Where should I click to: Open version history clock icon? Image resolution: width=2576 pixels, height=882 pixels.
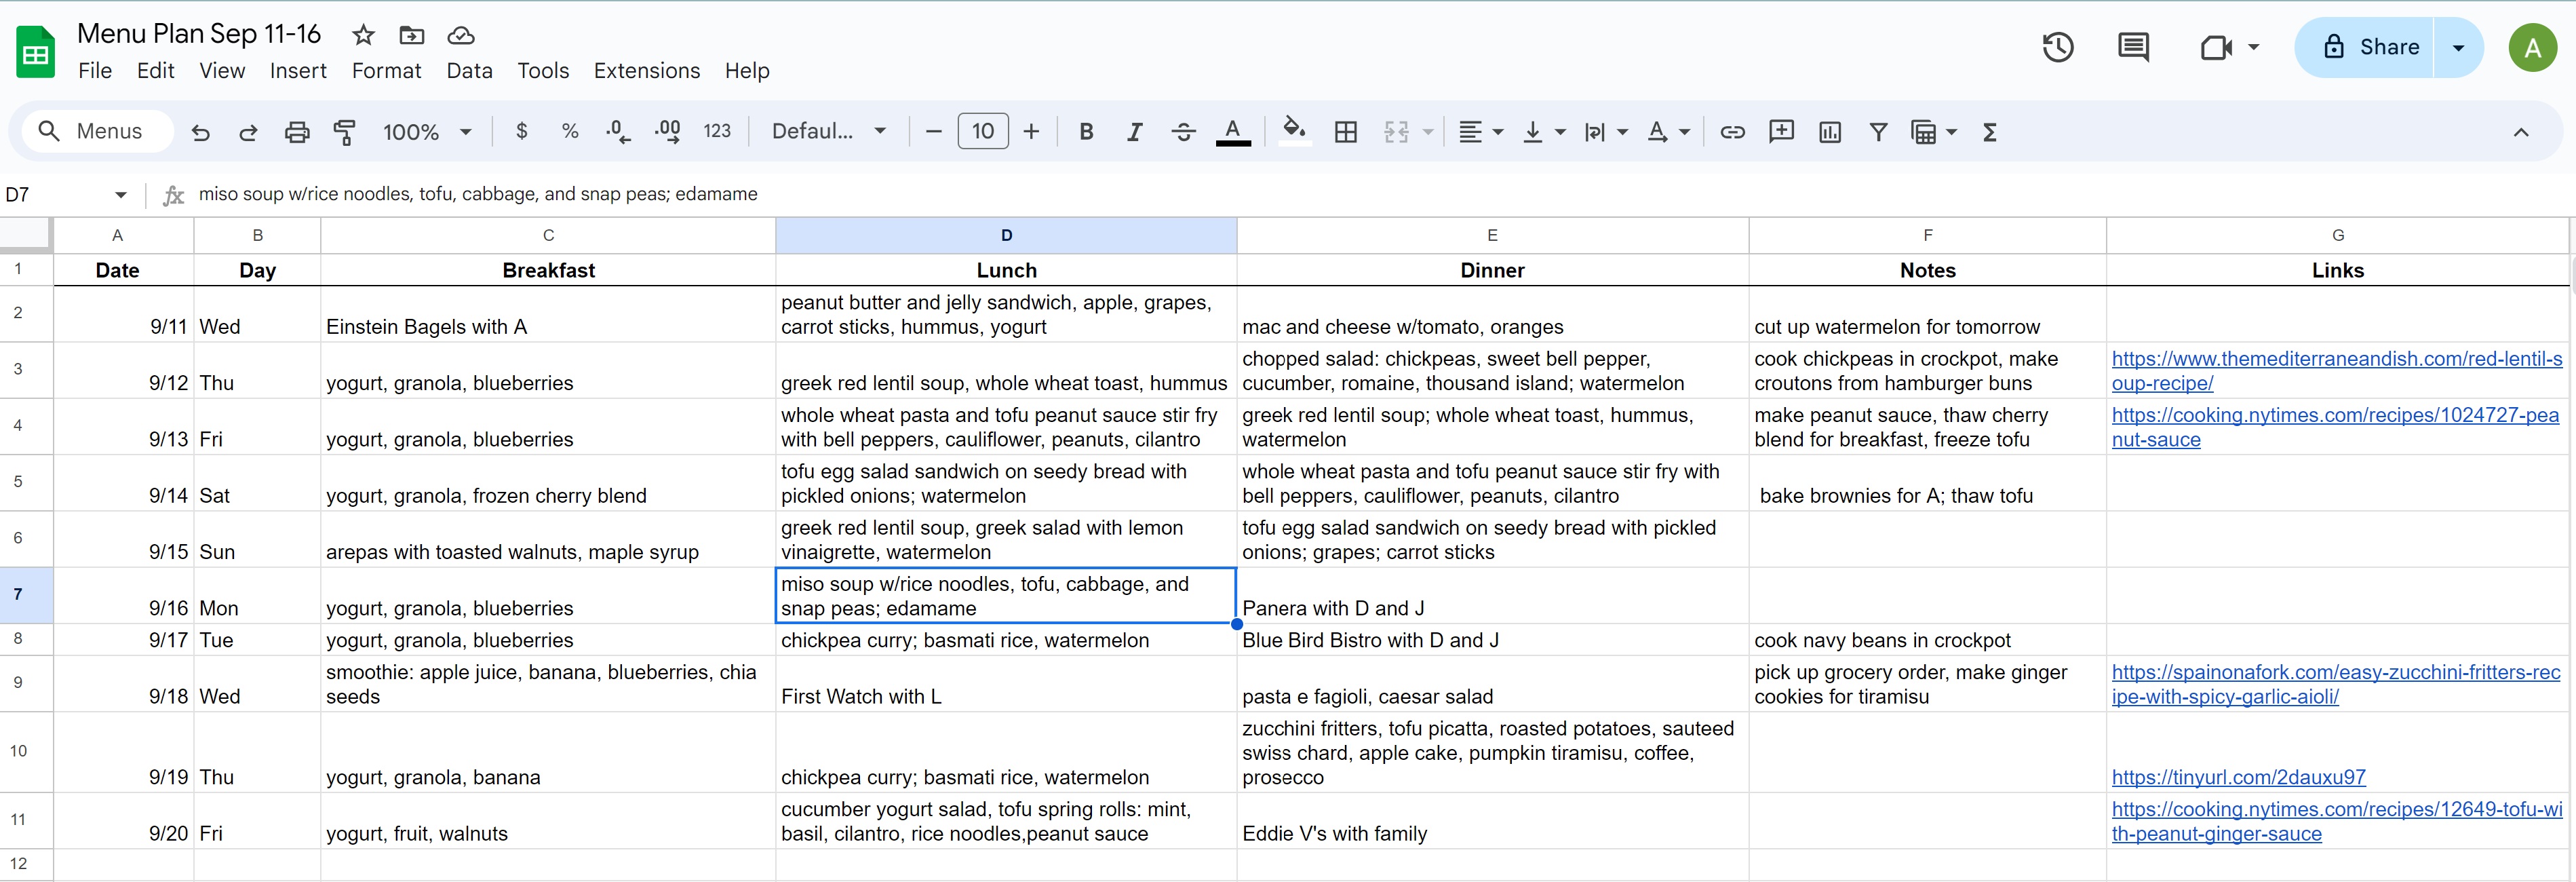(2057, 47)
